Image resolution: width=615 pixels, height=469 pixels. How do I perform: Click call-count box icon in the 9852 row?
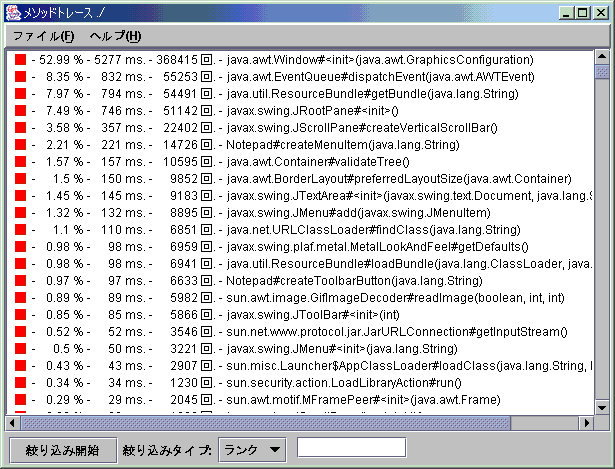point(206,178)
